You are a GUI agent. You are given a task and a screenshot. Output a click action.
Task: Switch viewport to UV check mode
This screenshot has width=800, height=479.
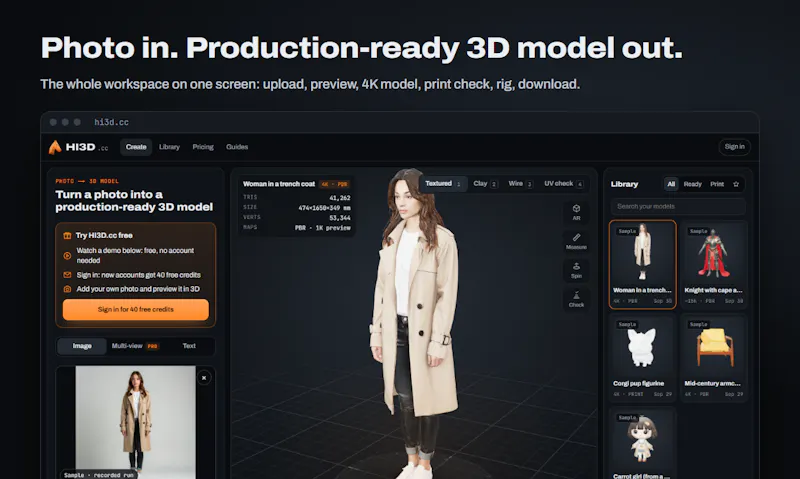pos(563,184)
